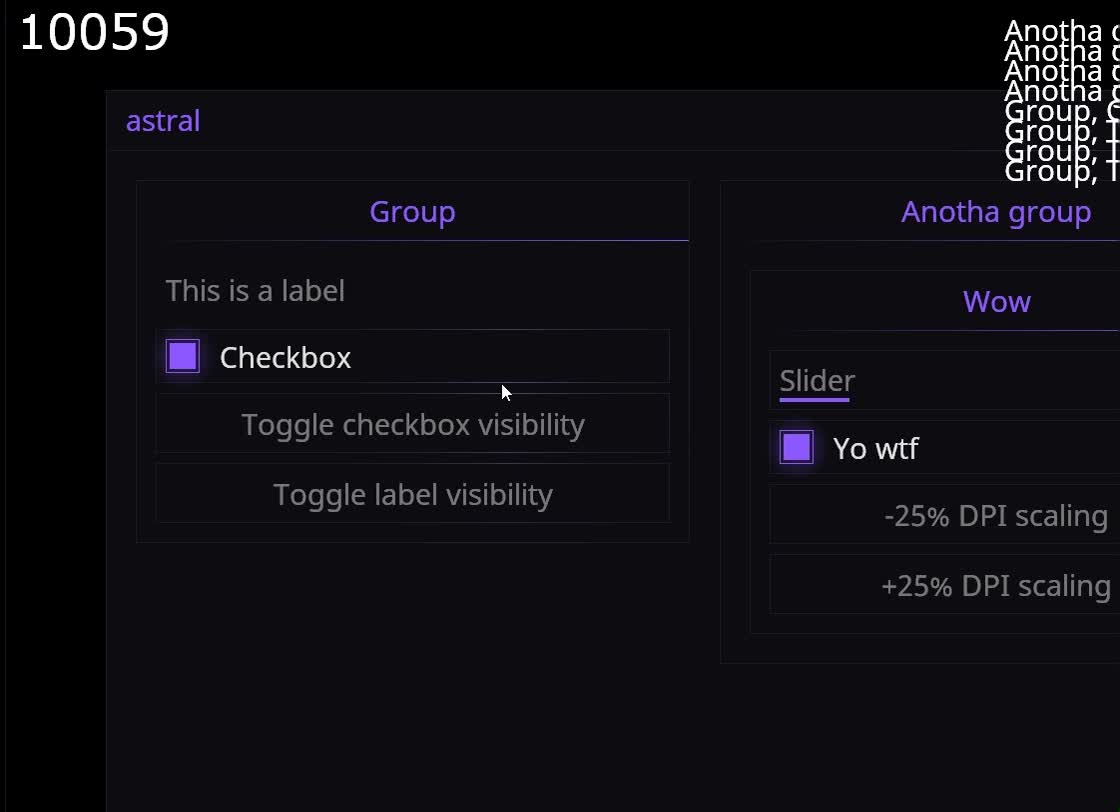Click the 'Slider' label text
Viewport: 1120px width, 812px height.
[x=817, y=381]
